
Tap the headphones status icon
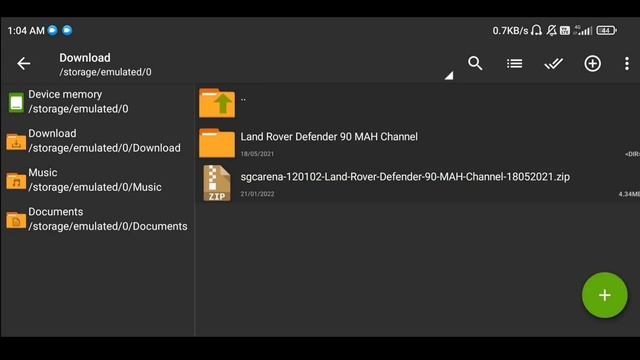[537, 30]
